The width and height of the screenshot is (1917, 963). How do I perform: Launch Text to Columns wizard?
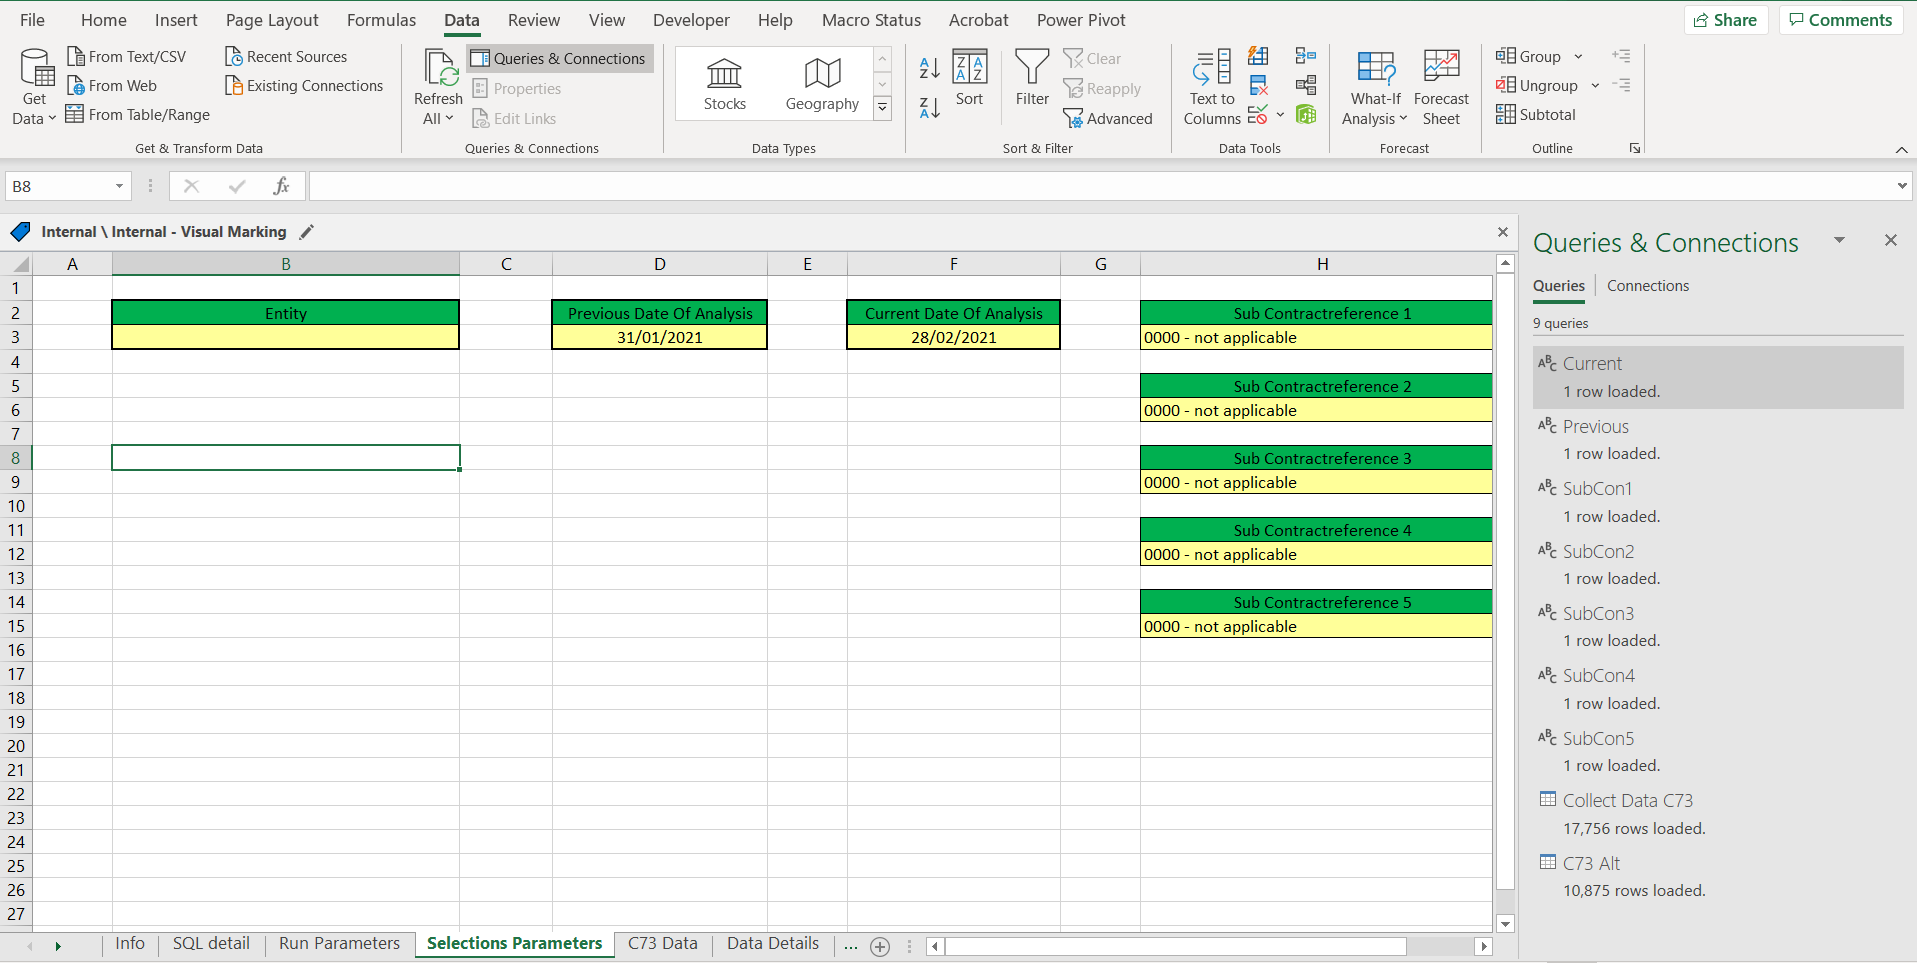pyautogui.click(x=1212, y=88)
